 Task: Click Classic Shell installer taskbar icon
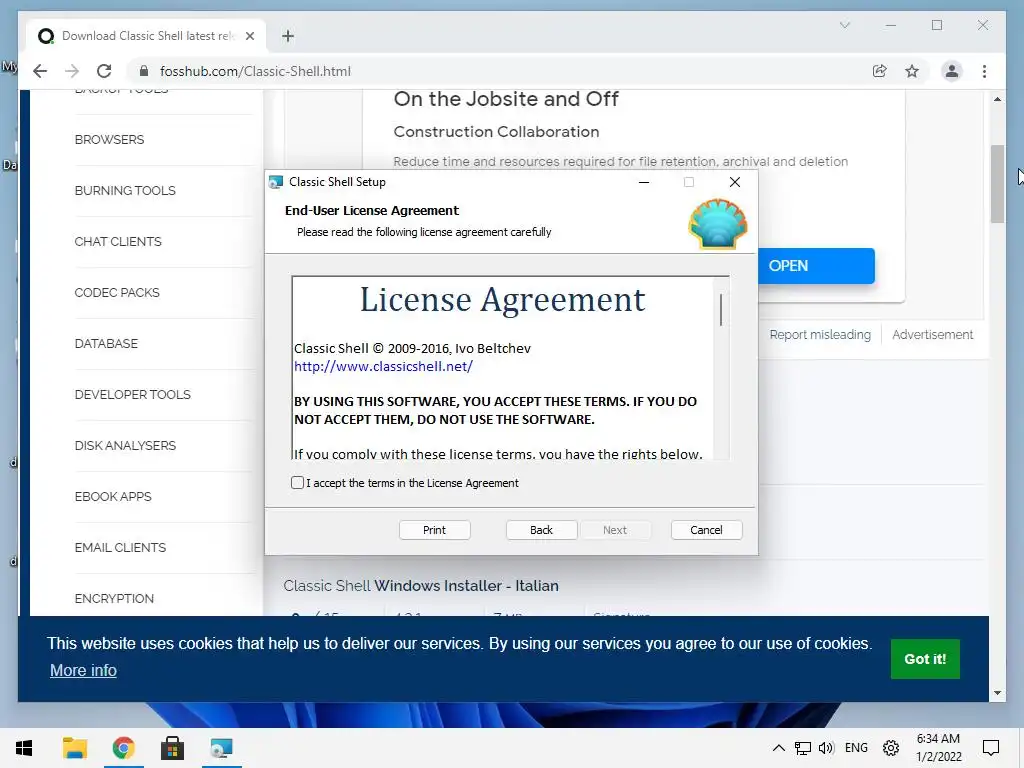click(221, 748)
